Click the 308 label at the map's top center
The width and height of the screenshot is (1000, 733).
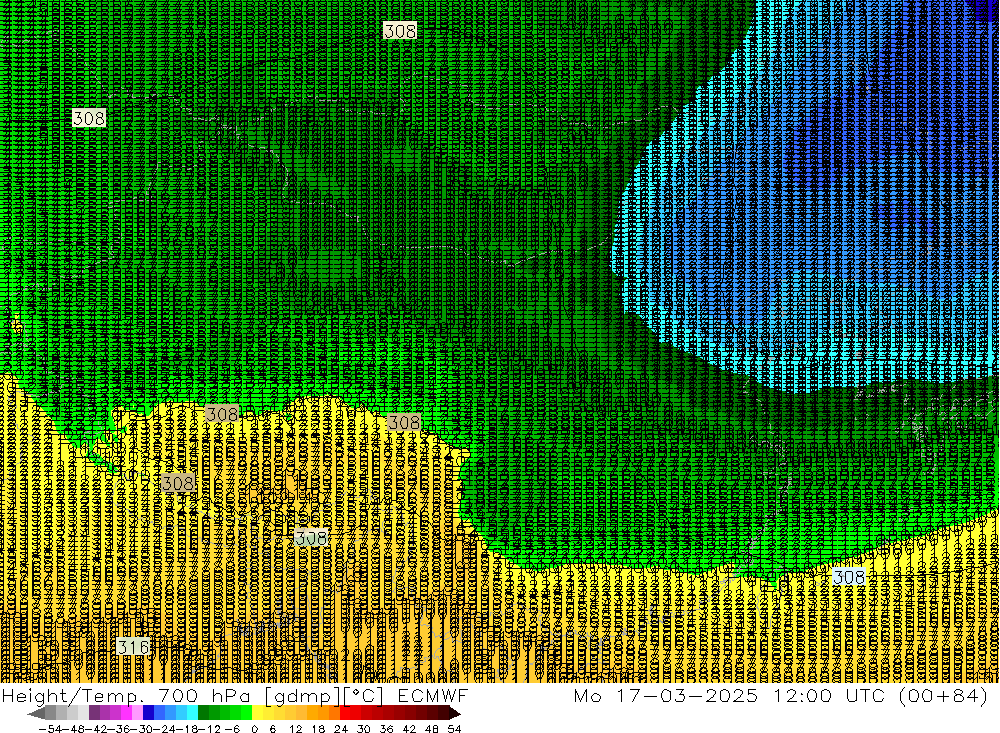400,31
